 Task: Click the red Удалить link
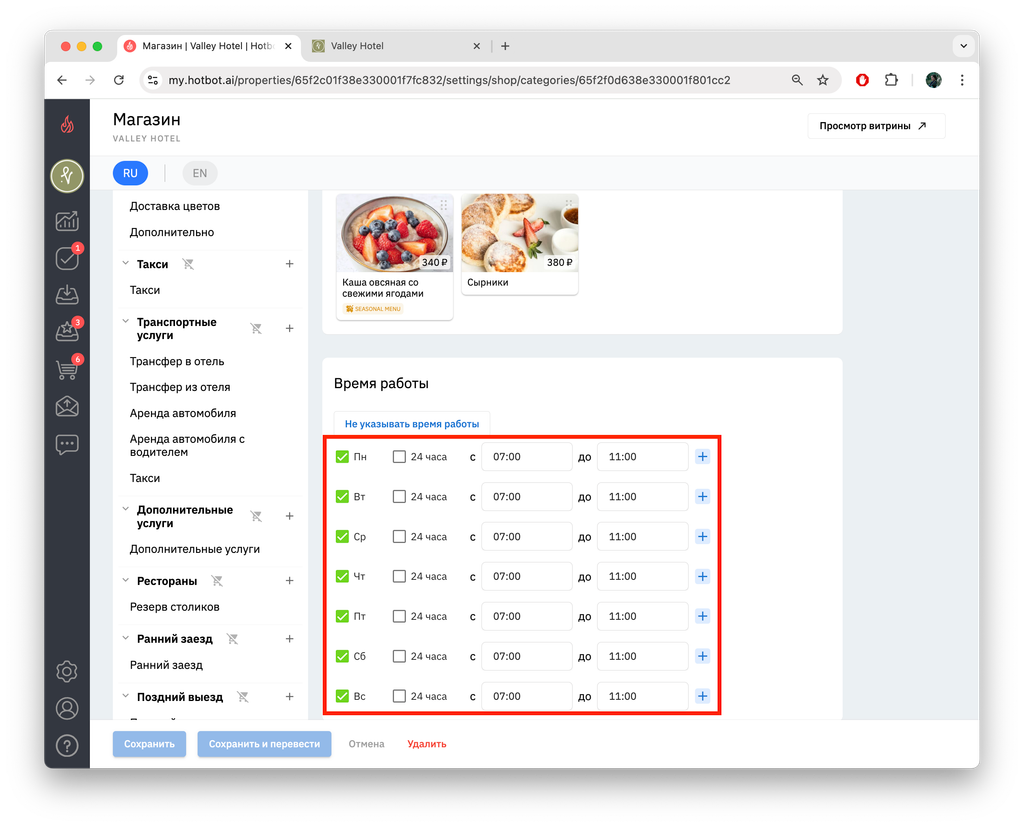[x=427, y=744]
